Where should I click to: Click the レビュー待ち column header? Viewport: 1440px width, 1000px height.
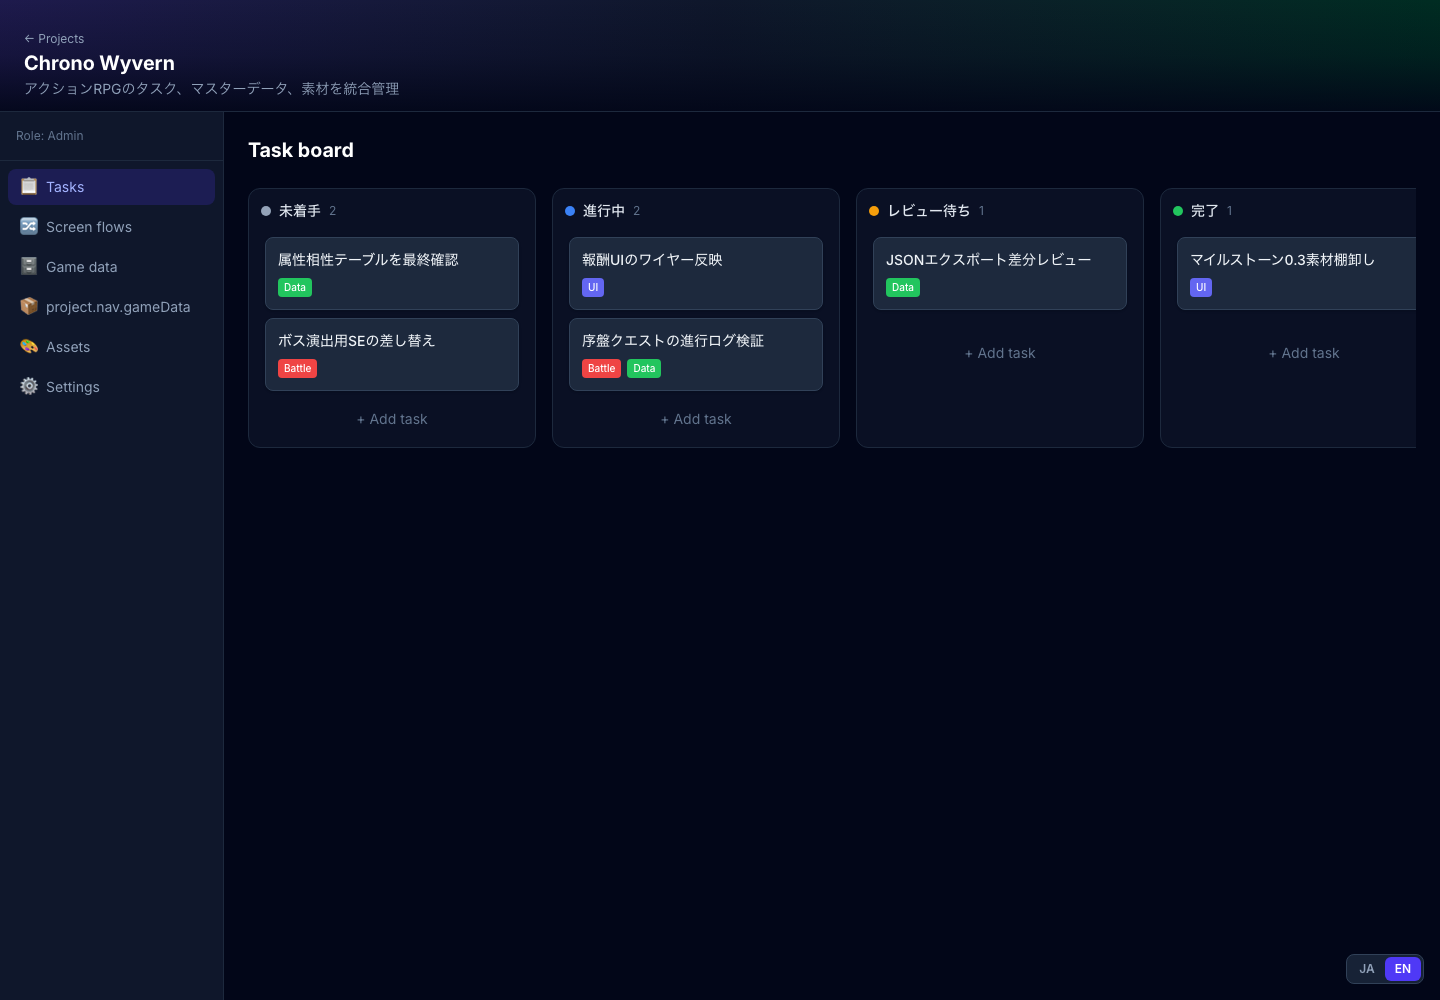click(x=929, y=211)
